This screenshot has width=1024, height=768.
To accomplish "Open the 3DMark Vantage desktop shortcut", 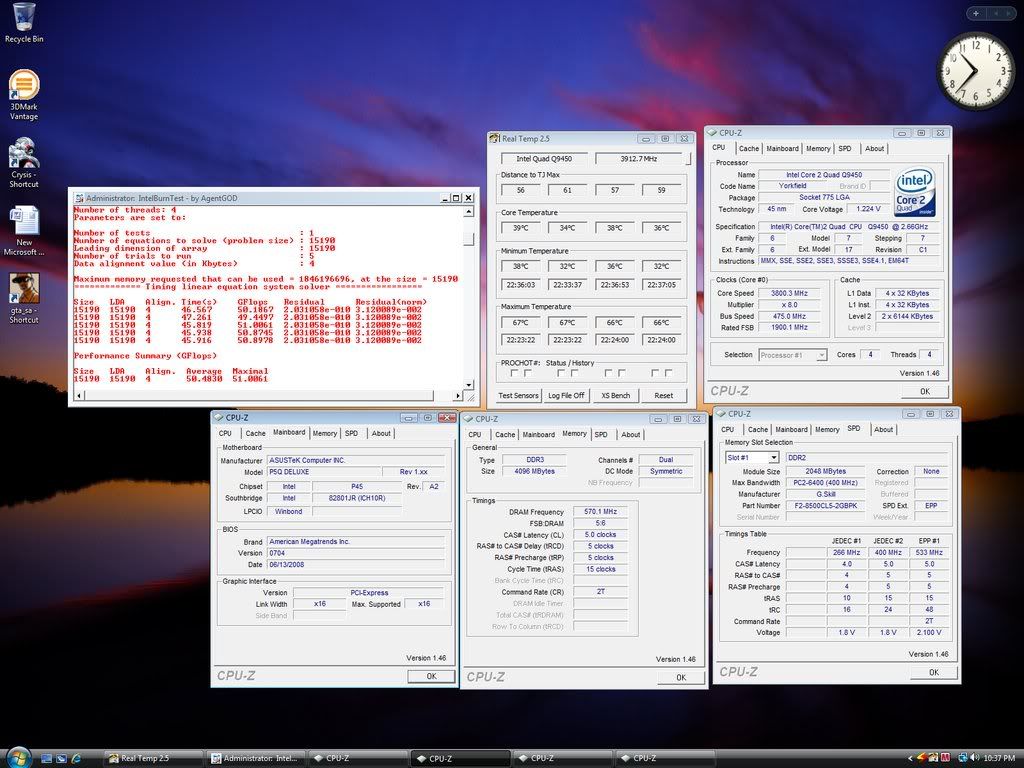I will point(24,95).
